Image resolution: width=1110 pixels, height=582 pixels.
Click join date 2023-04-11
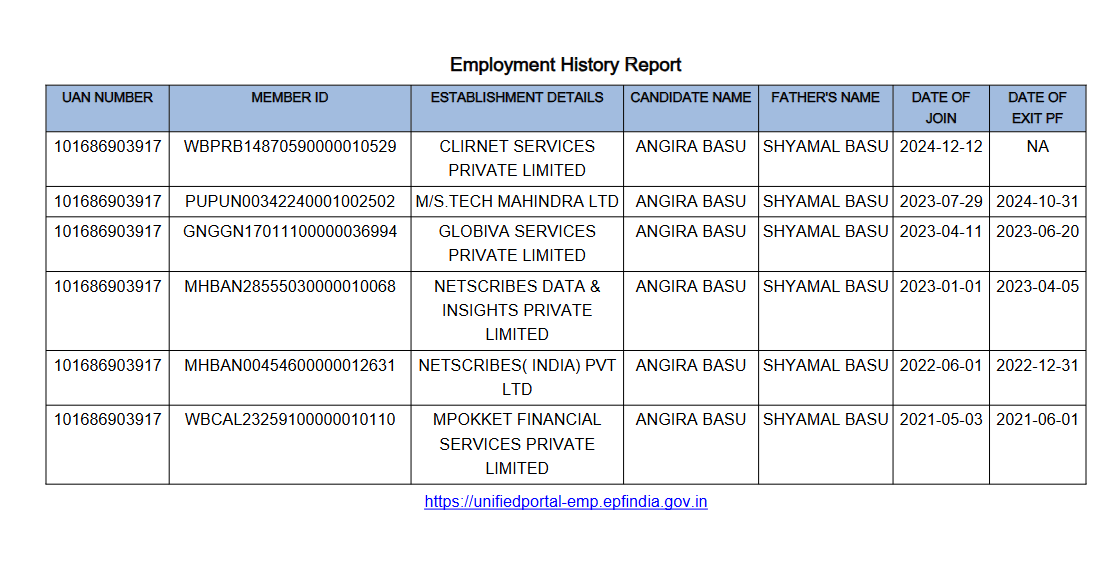pos(941,232)
